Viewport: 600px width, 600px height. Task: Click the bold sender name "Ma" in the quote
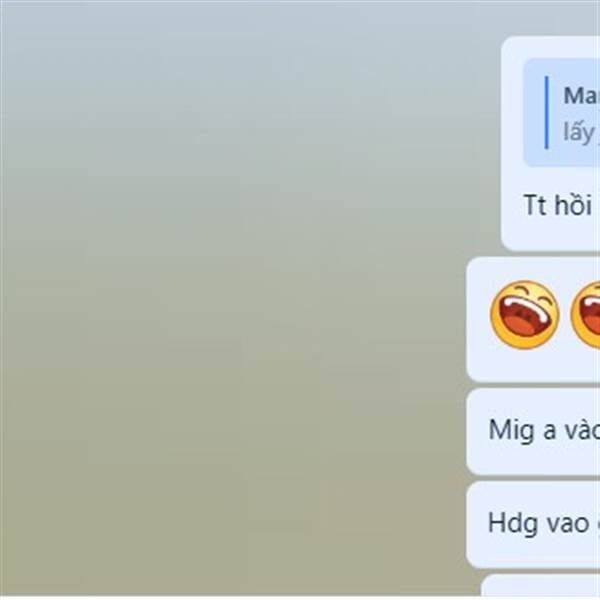tap(582, 95)
